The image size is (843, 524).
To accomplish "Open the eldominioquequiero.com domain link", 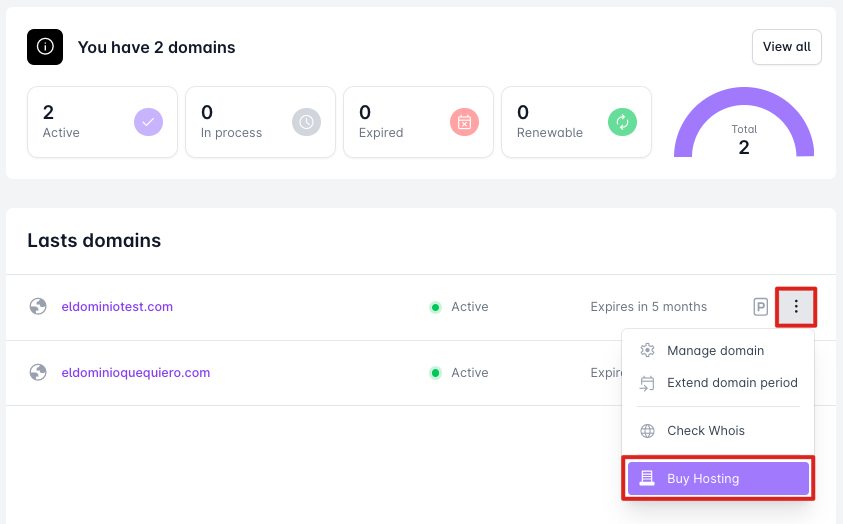I will tap(135, 373).
